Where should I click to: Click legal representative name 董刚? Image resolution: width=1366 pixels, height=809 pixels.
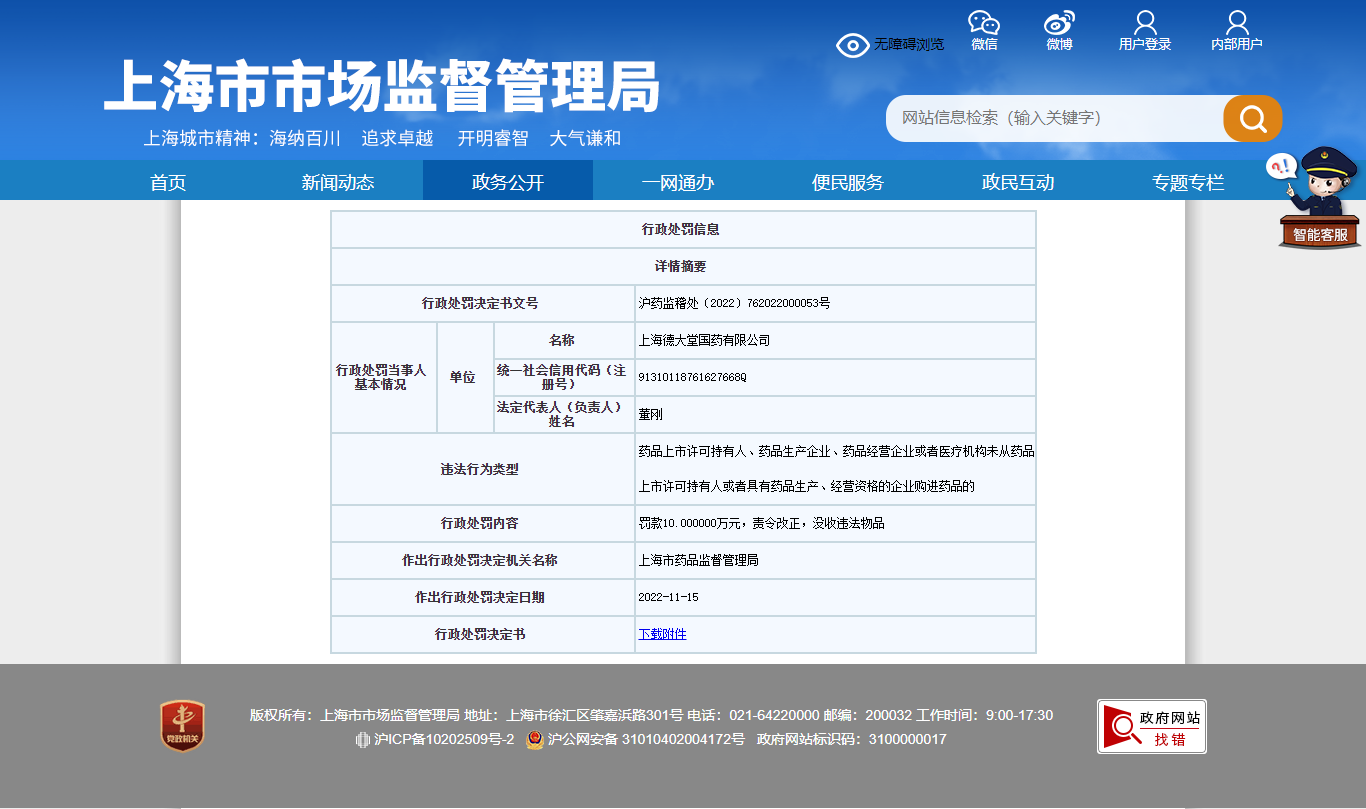[x=650, y=414]
